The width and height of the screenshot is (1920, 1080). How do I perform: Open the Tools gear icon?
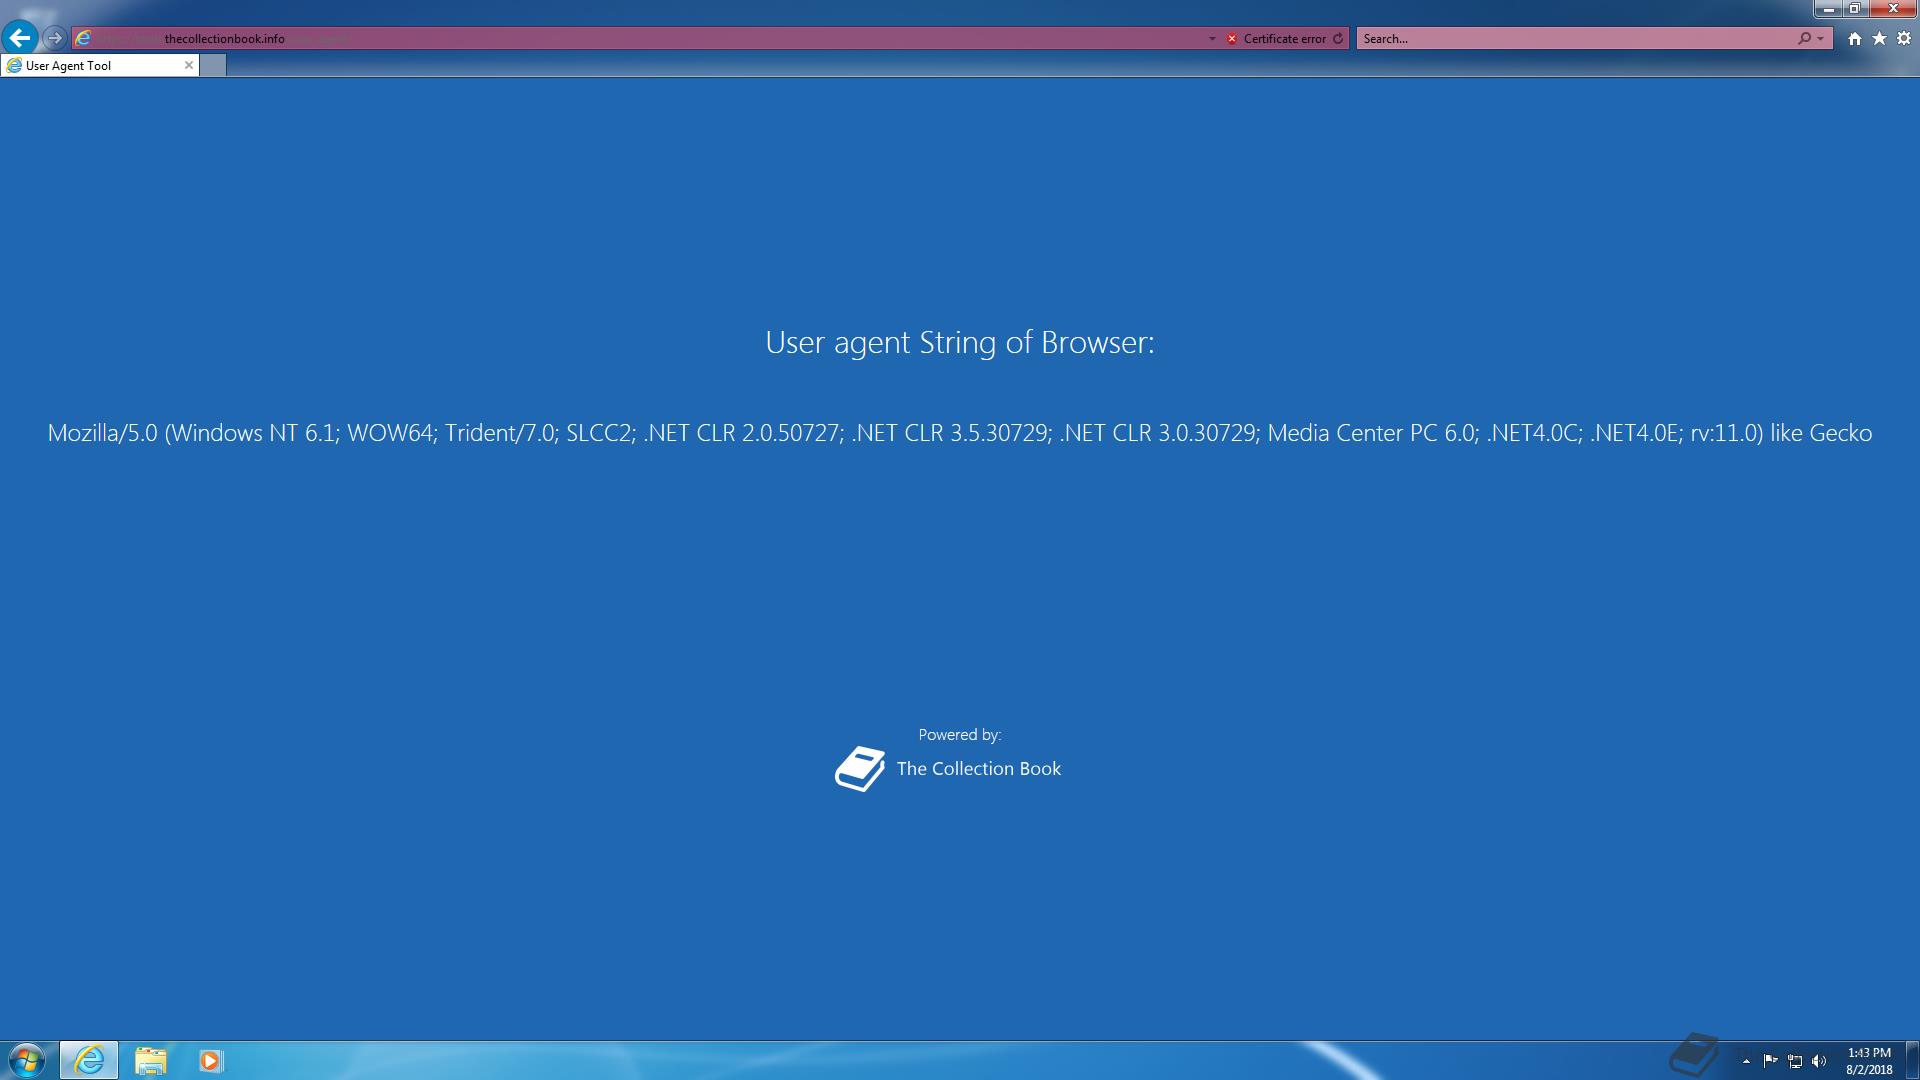click(1904, 38)
